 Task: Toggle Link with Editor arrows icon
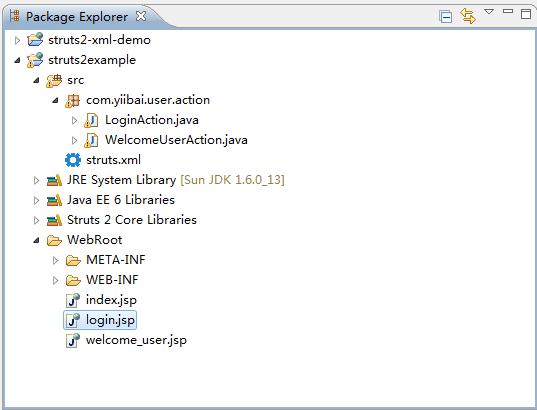(x=468, y=16)
